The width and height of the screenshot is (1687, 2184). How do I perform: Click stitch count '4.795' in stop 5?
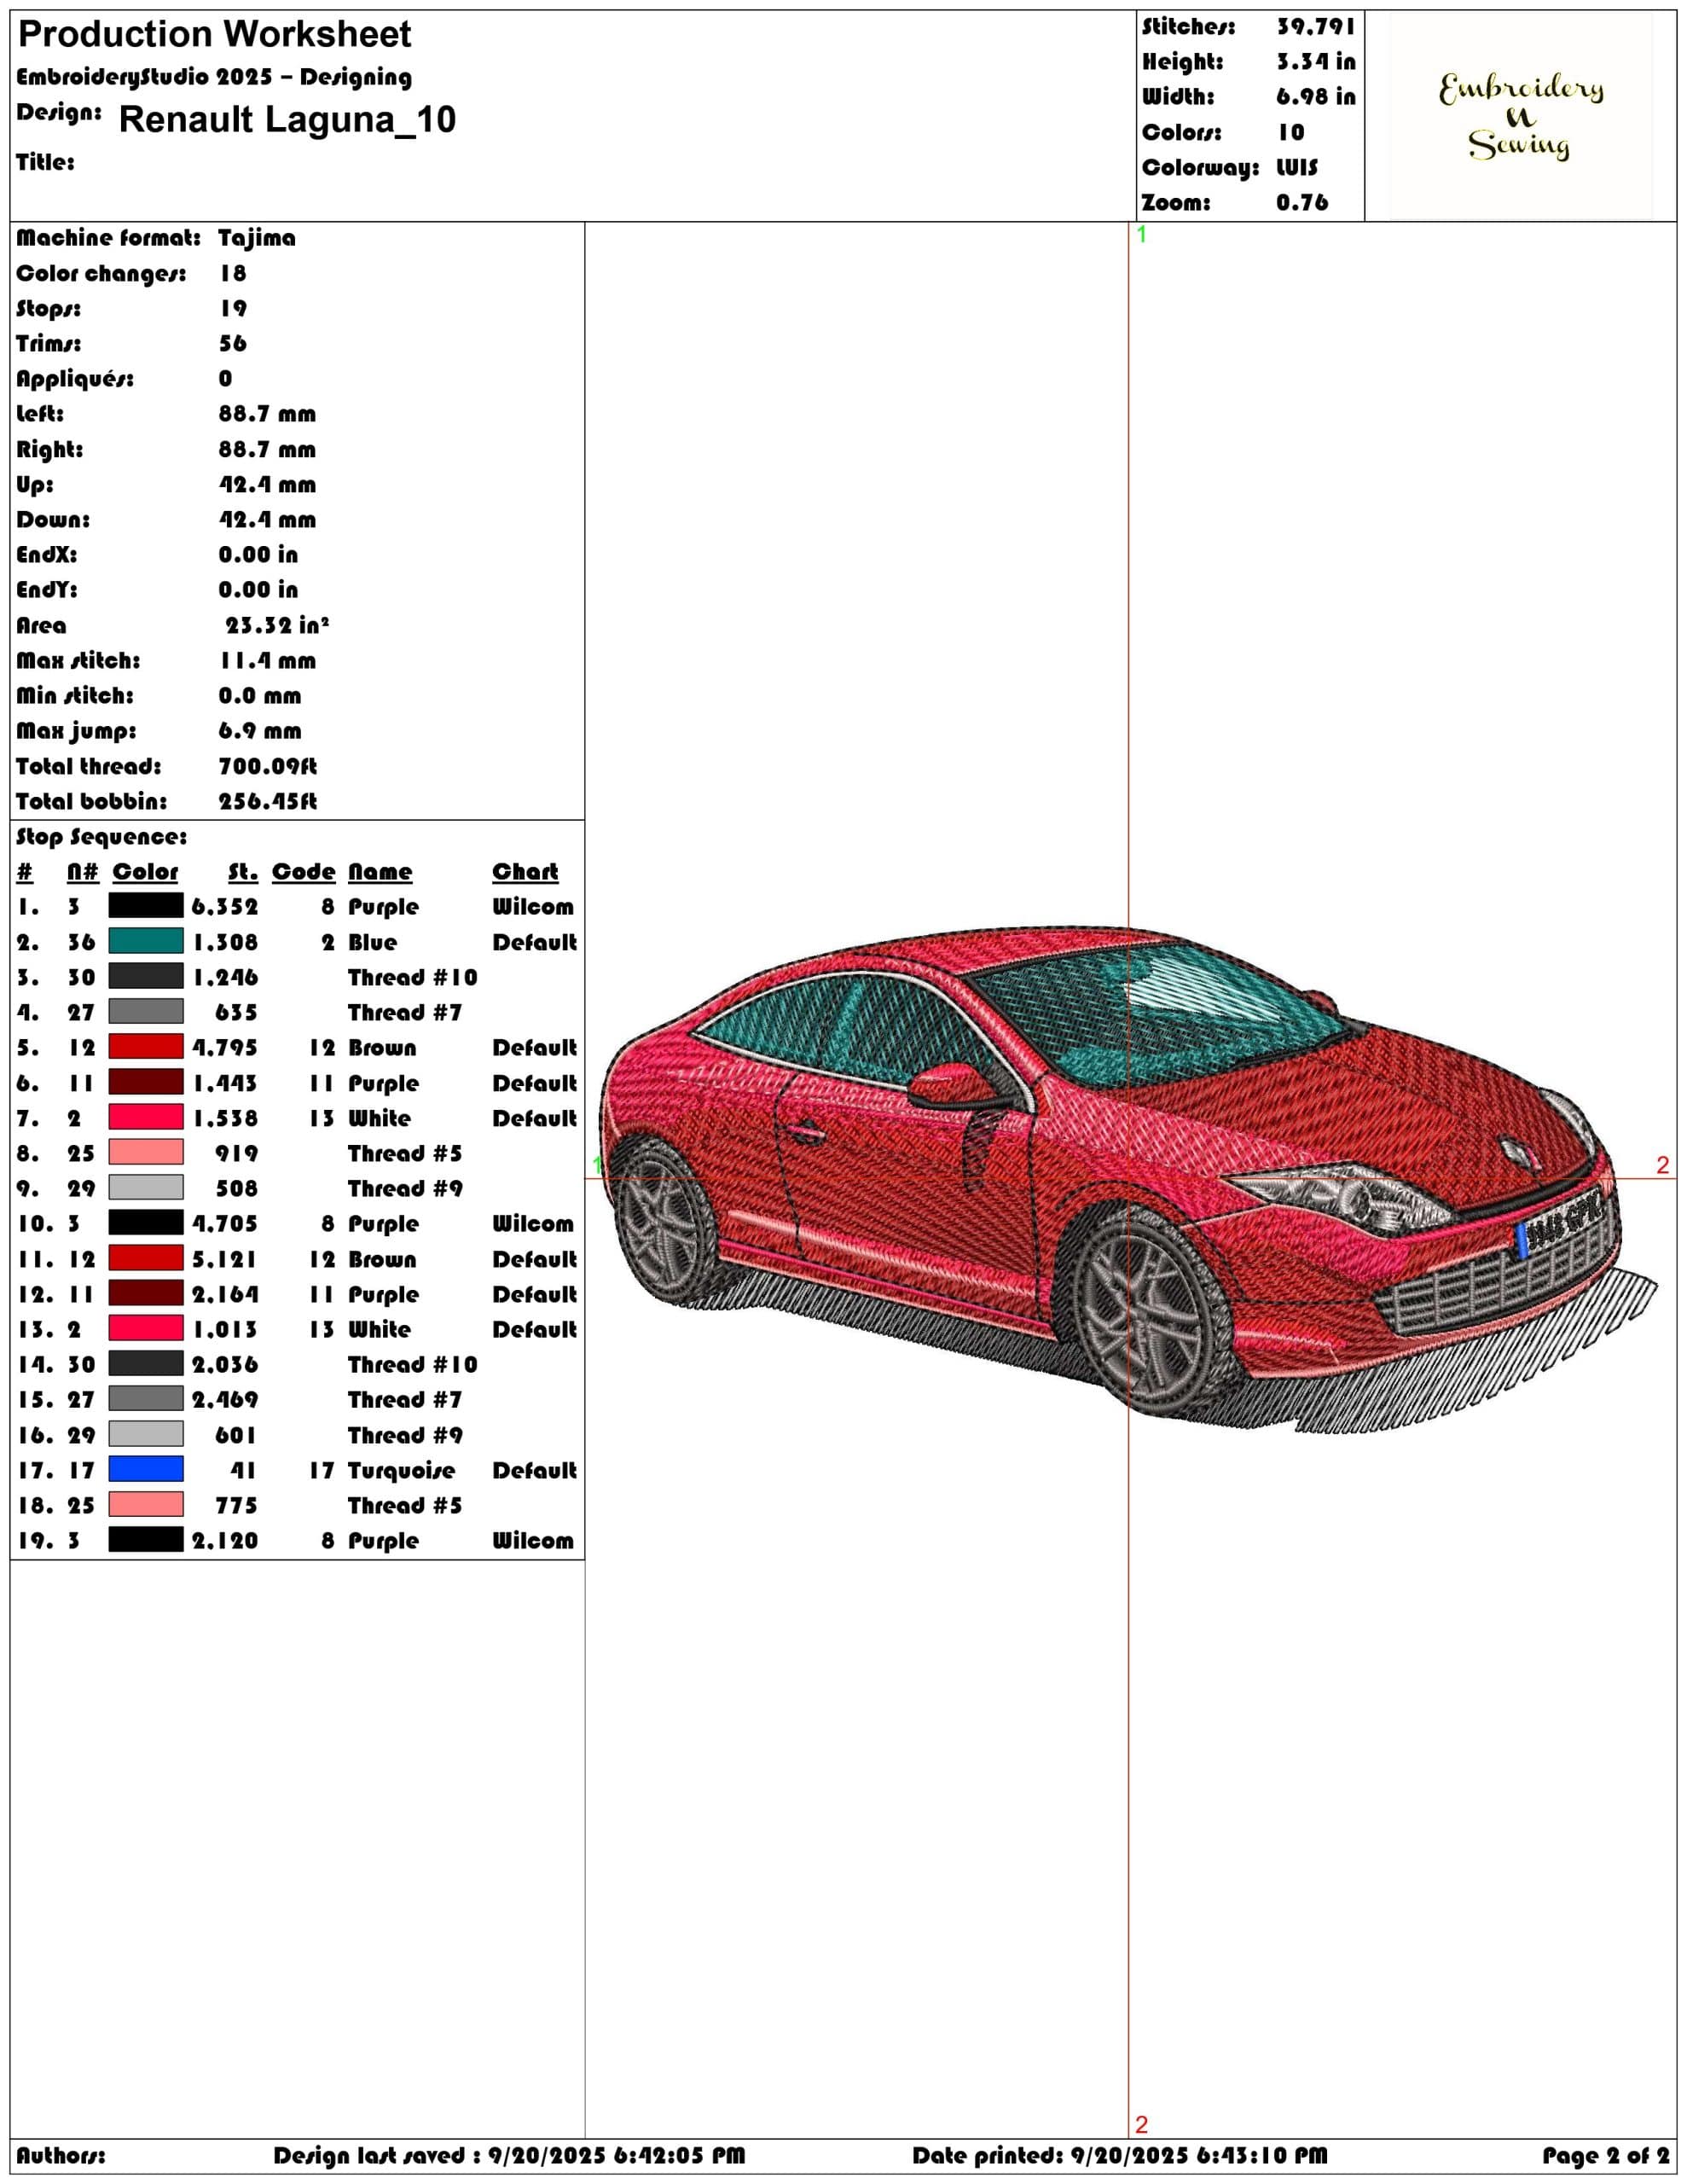point(225,1047)
